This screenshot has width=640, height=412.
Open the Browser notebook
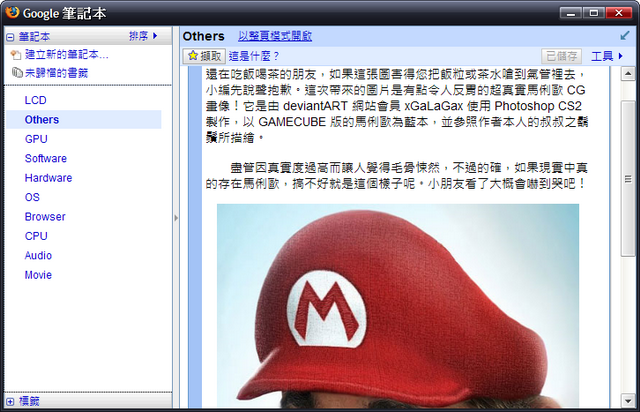[x=45, y=216]
